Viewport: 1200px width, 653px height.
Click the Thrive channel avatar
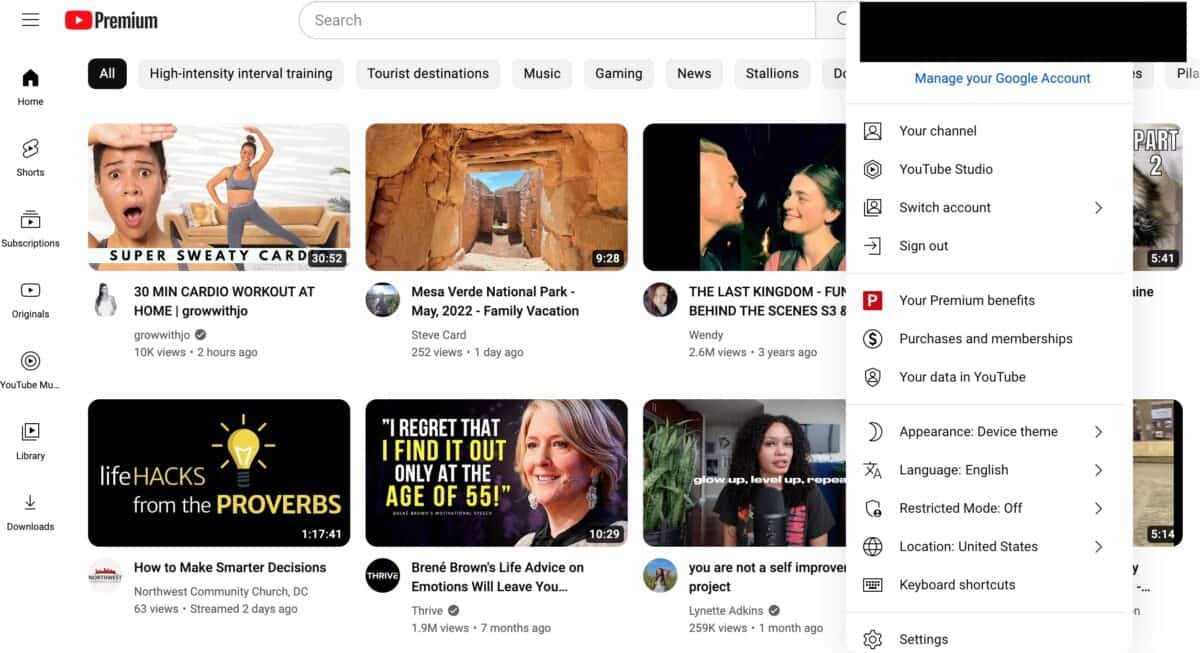click(x=382, y=576)
